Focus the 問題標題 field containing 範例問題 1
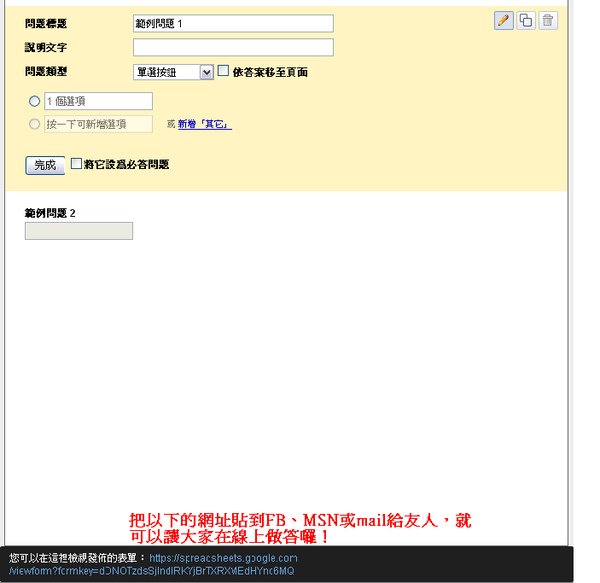600x583 pixels. tap(233, 24)
